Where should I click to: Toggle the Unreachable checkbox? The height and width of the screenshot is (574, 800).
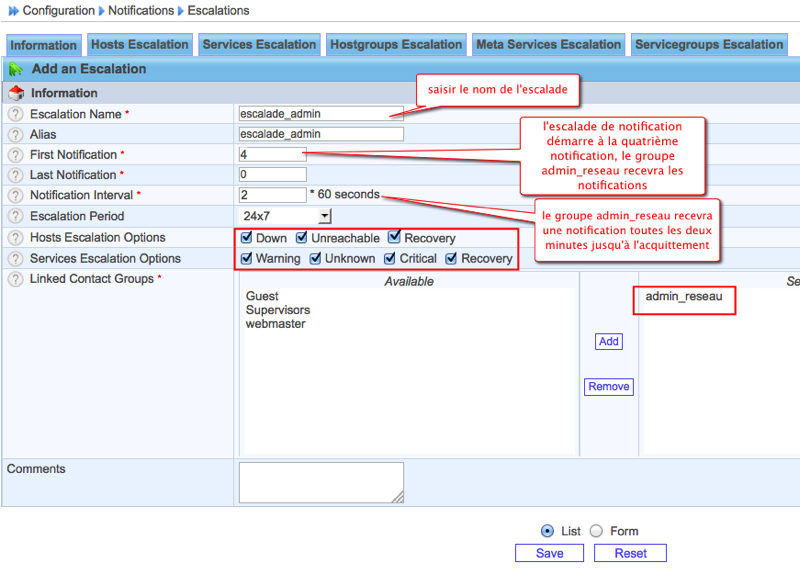tap(301, 238)
